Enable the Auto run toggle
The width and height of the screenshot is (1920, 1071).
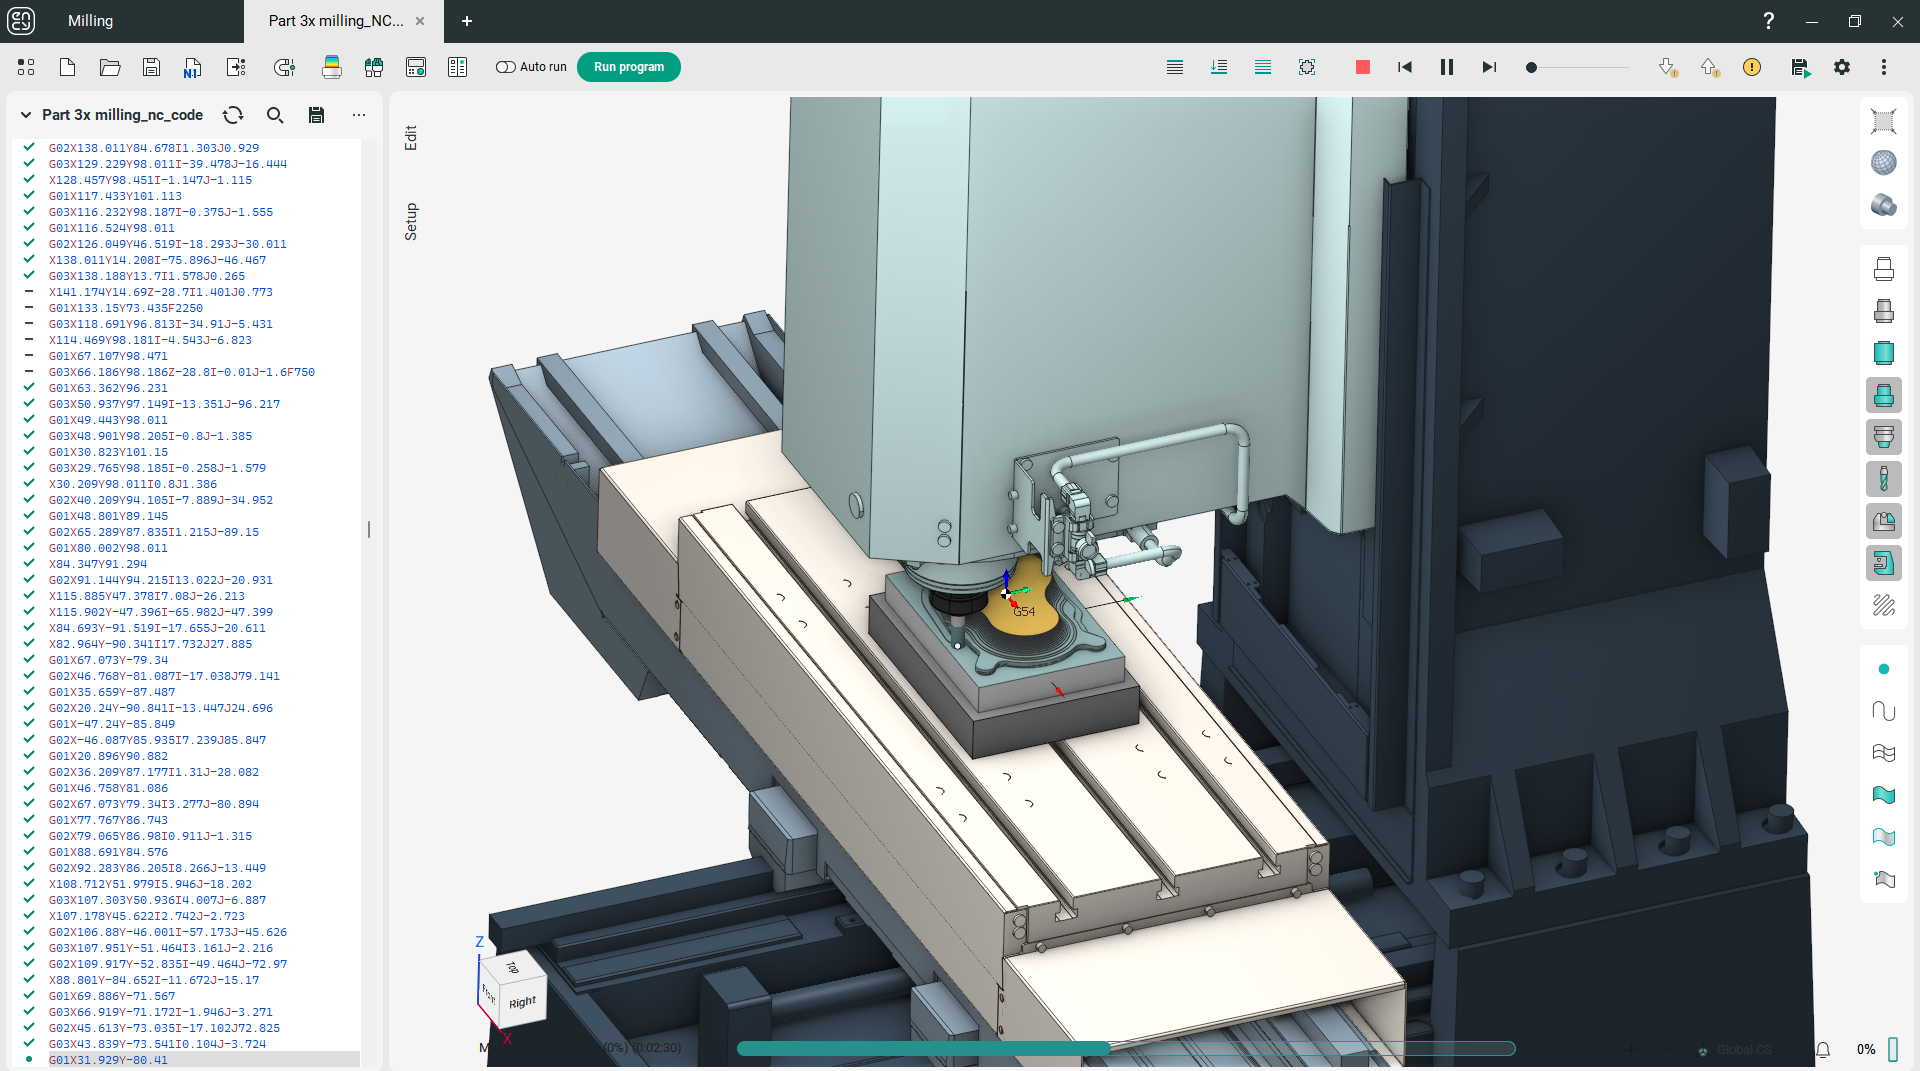coord(504,67)
